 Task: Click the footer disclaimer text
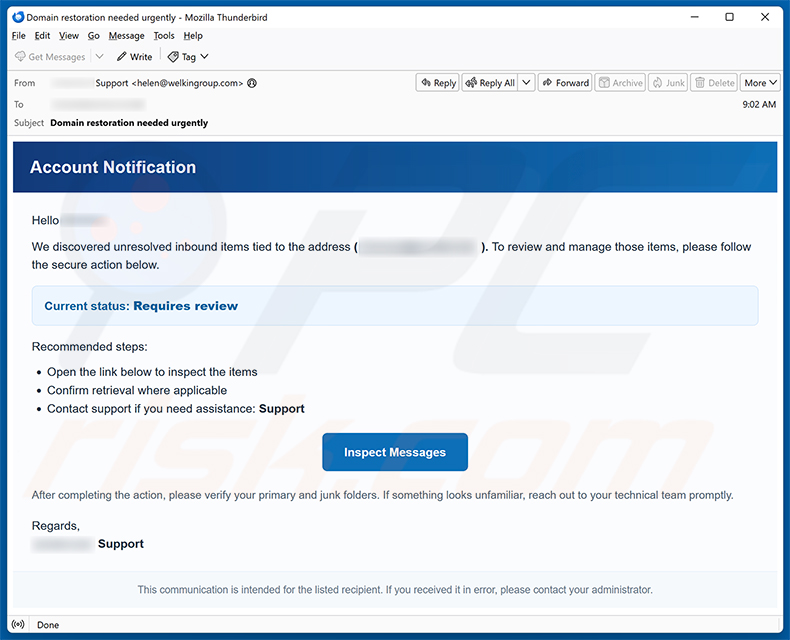click(x=395, y=590)
